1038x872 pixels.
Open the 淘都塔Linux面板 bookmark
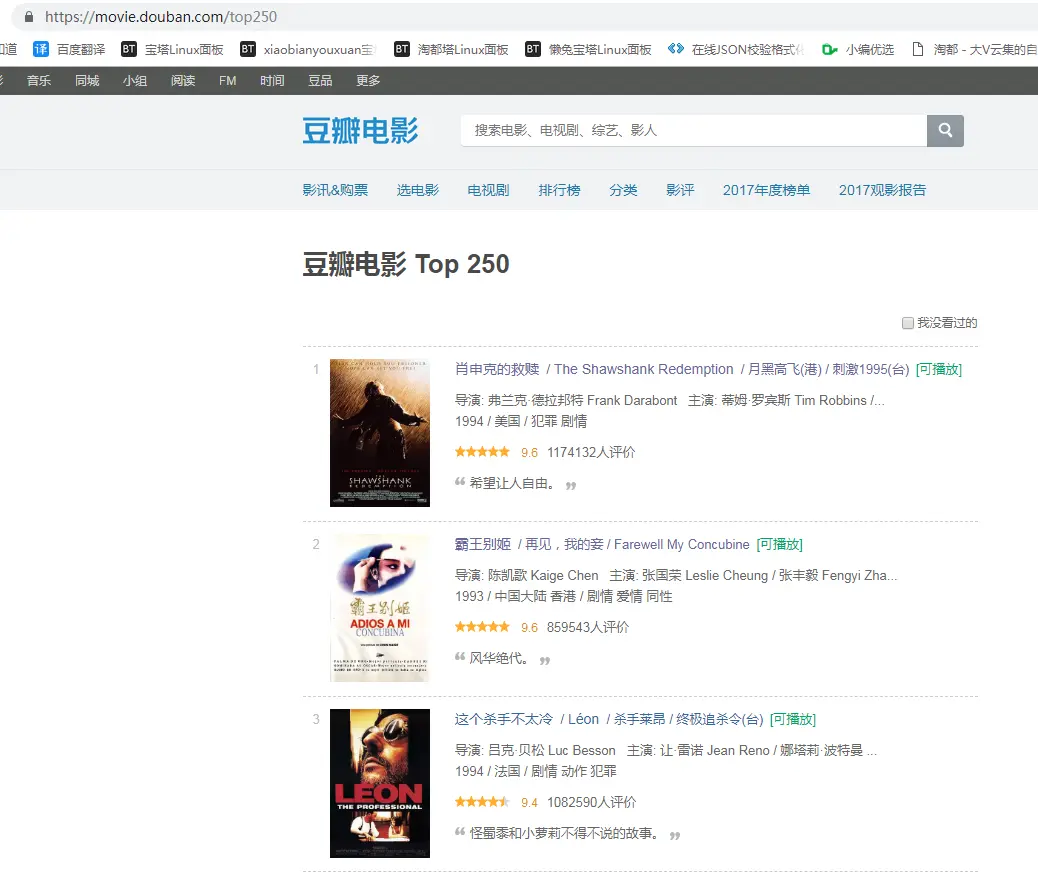[x=451, y=50]
